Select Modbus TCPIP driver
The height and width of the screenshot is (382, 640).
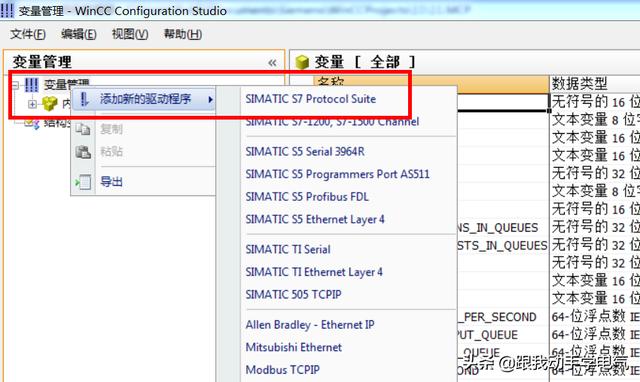(x=282, y=370)
